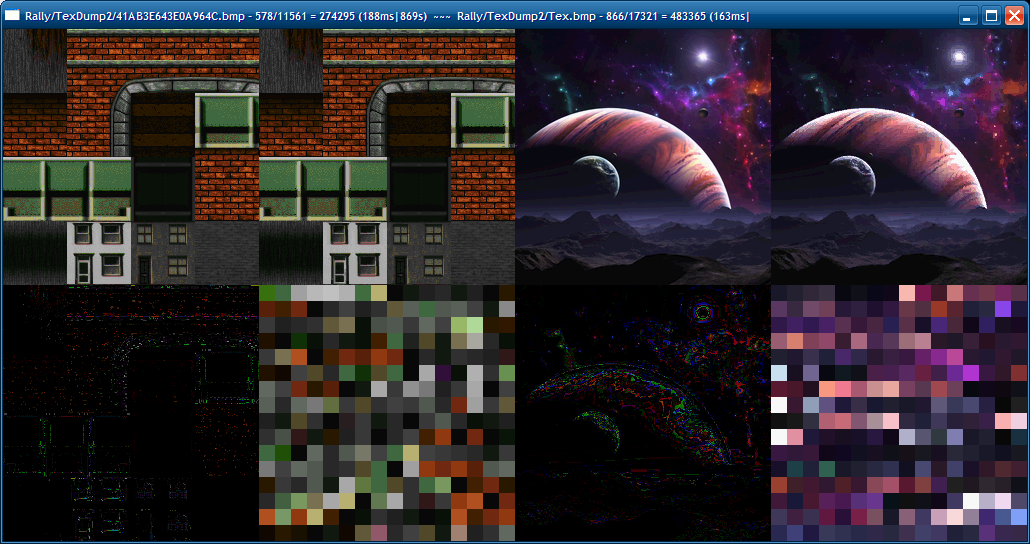Minimize the texture comparison window

(966, 16)
